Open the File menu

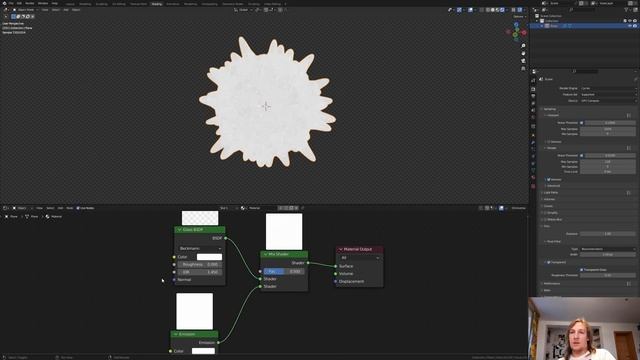pyautogui.click(x=11, y=3)
